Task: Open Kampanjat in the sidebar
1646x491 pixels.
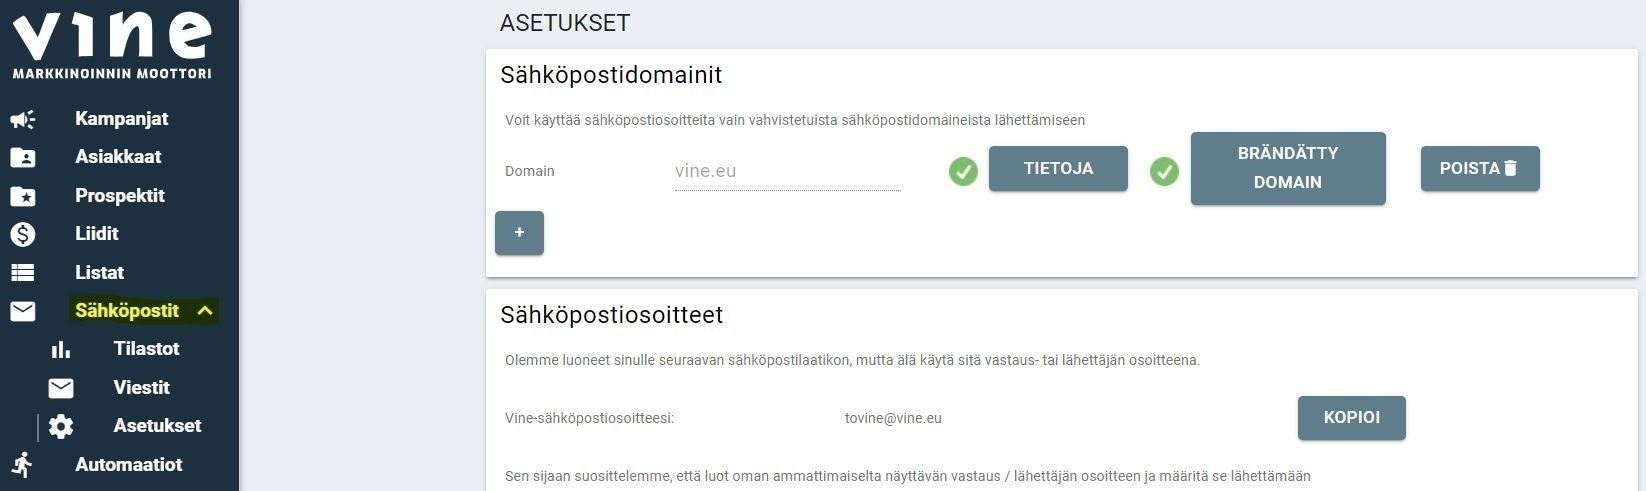Action: click(121, 119)
